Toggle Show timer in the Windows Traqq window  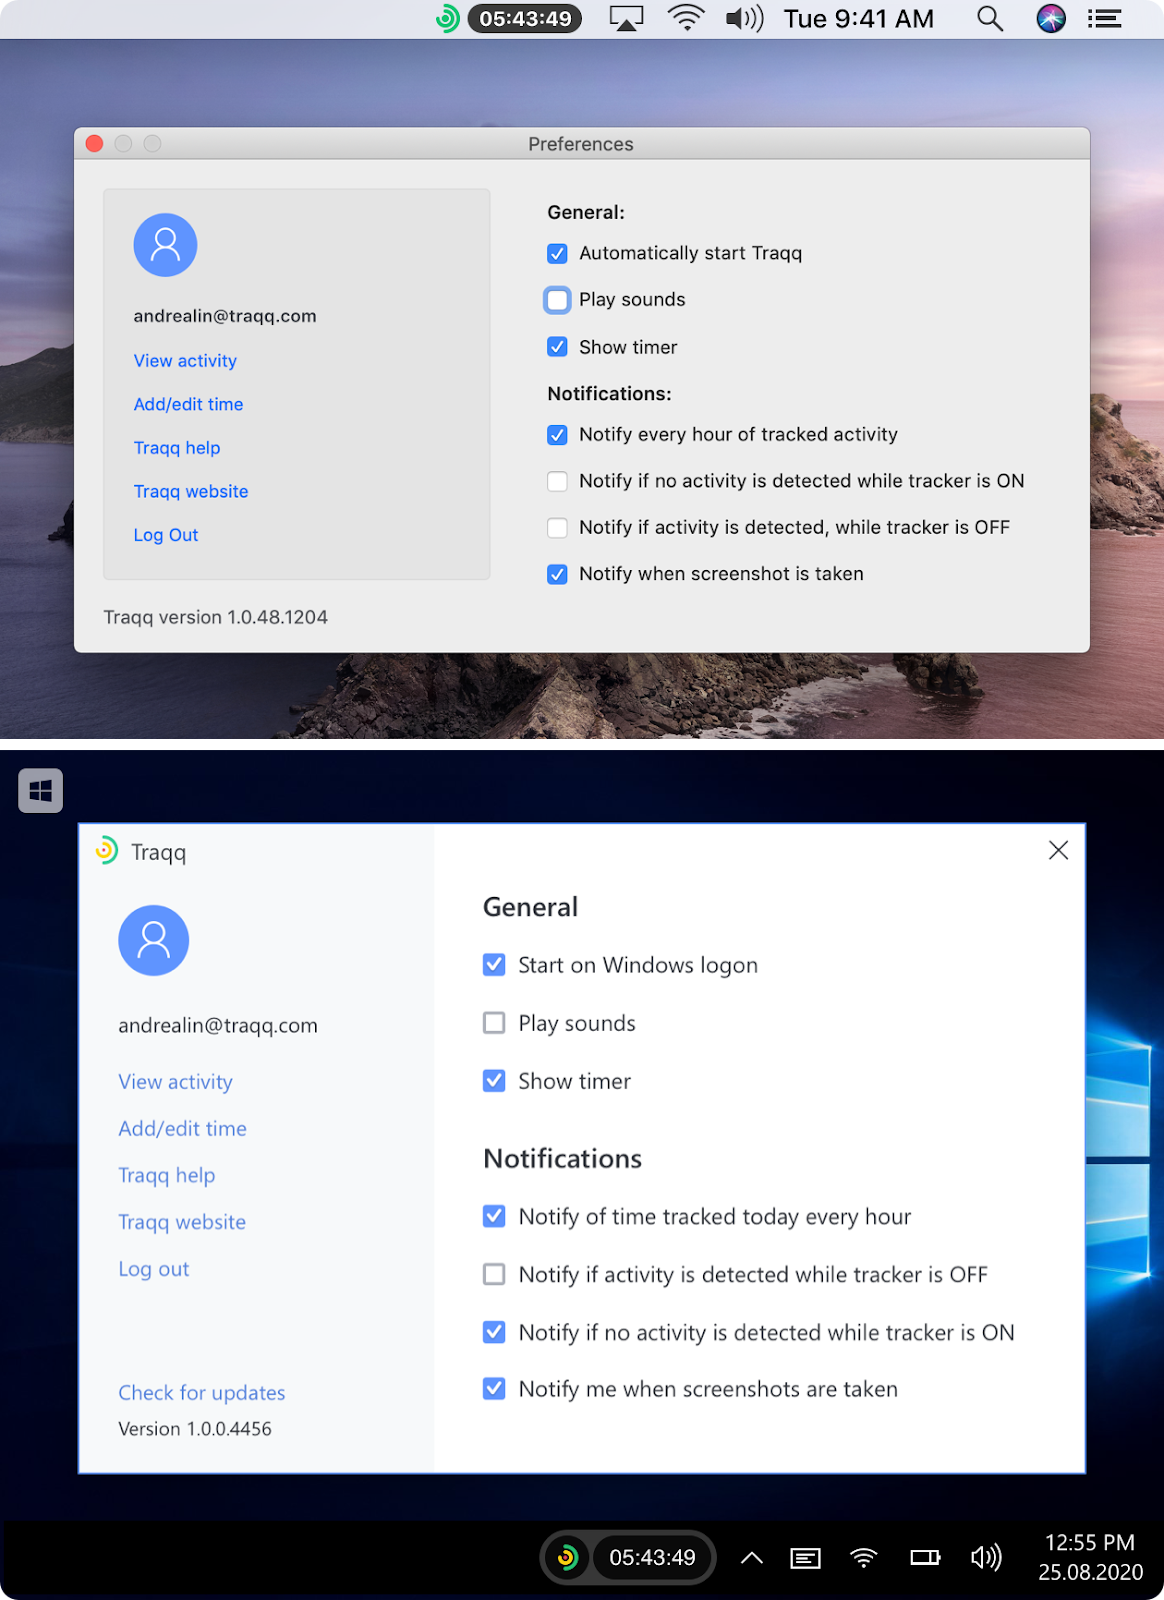pyautogui.click(x=494, y=1080)
